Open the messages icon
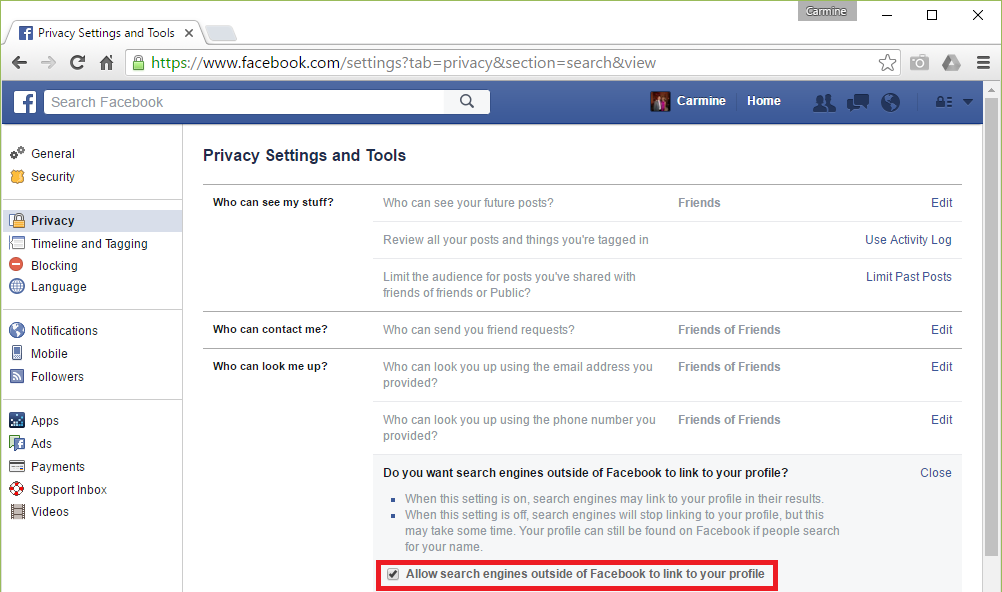Screen dimensions: 1002x592 point(858,102)
